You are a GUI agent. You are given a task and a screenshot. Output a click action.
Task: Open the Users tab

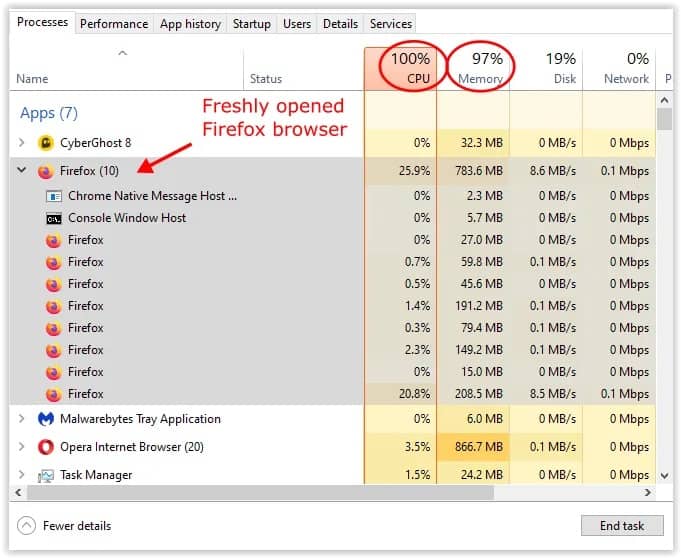click(x=297, y=24)
